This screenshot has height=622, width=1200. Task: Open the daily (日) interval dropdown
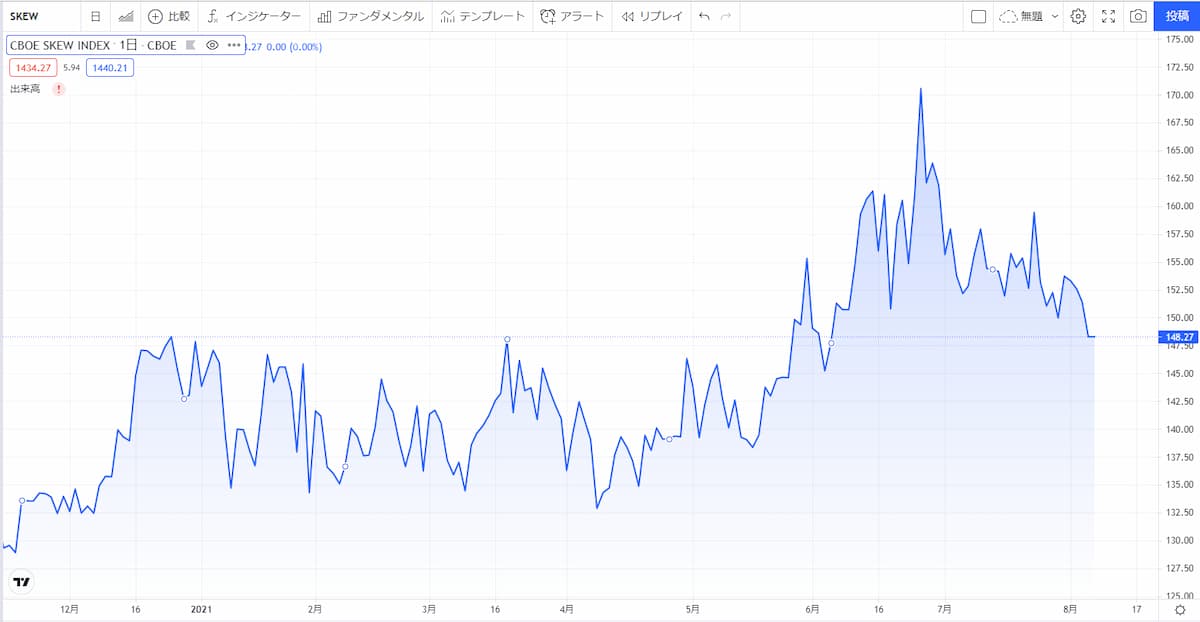[x=95, y=16]
